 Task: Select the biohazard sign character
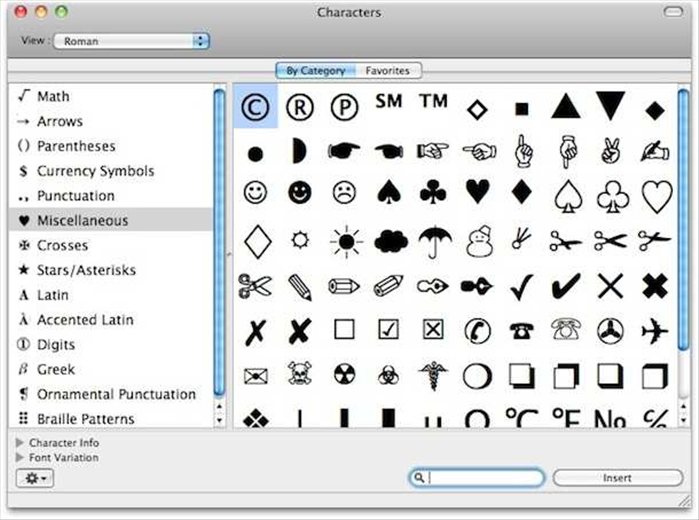coord(389,375)
